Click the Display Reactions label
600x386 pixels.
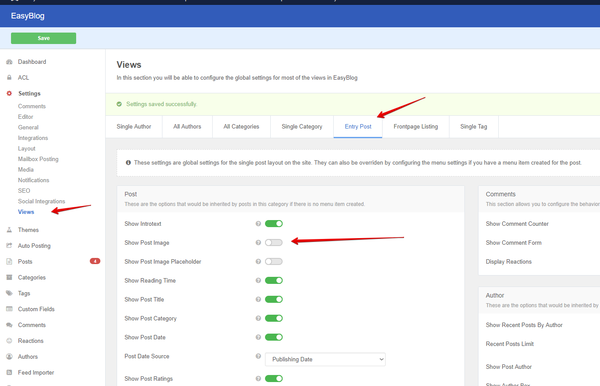tap(509, 261)
